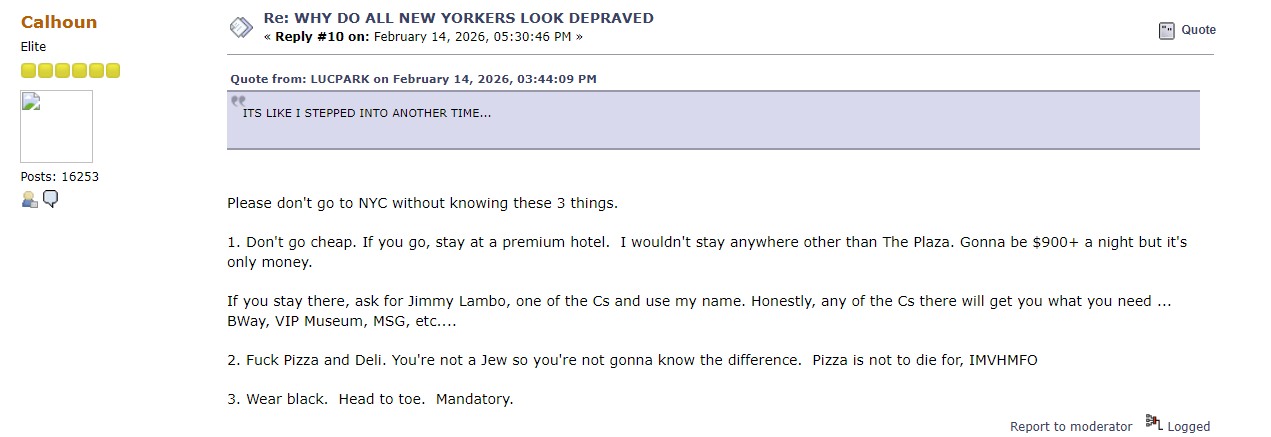The width and height of the screenshot is (1271, 437).
Task: Click the Quote text button
Action: point(1198,30)
